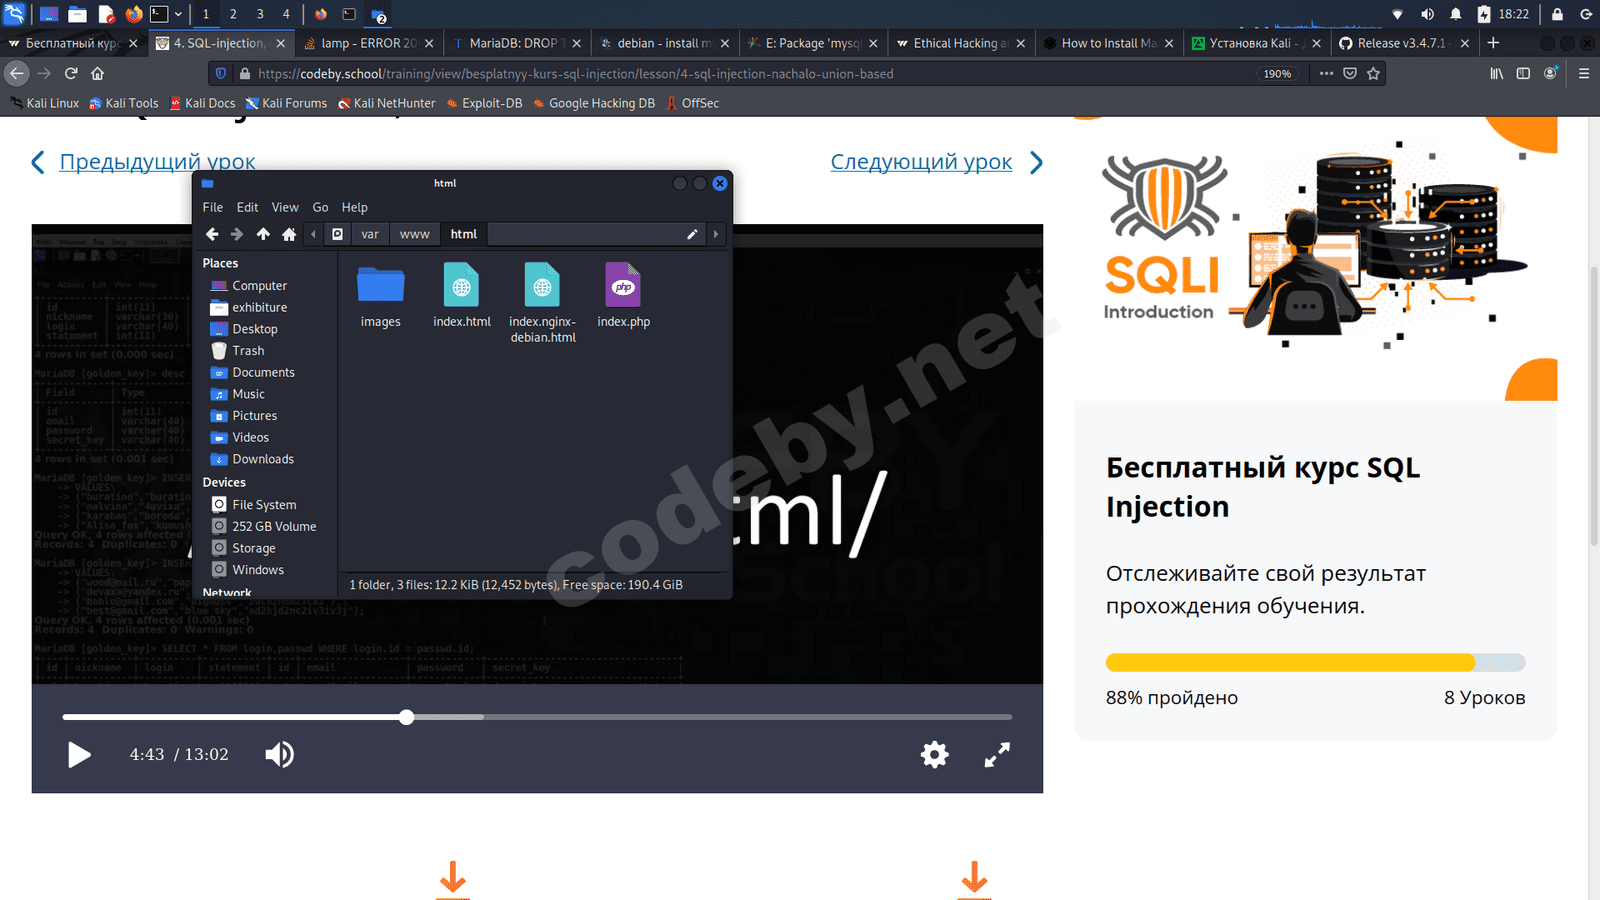Image resolution: width=1600 pixels, height=900 pixels.
Task: Expand path bar right arrow
Action: pyautogui.click(x=716, y=234)
